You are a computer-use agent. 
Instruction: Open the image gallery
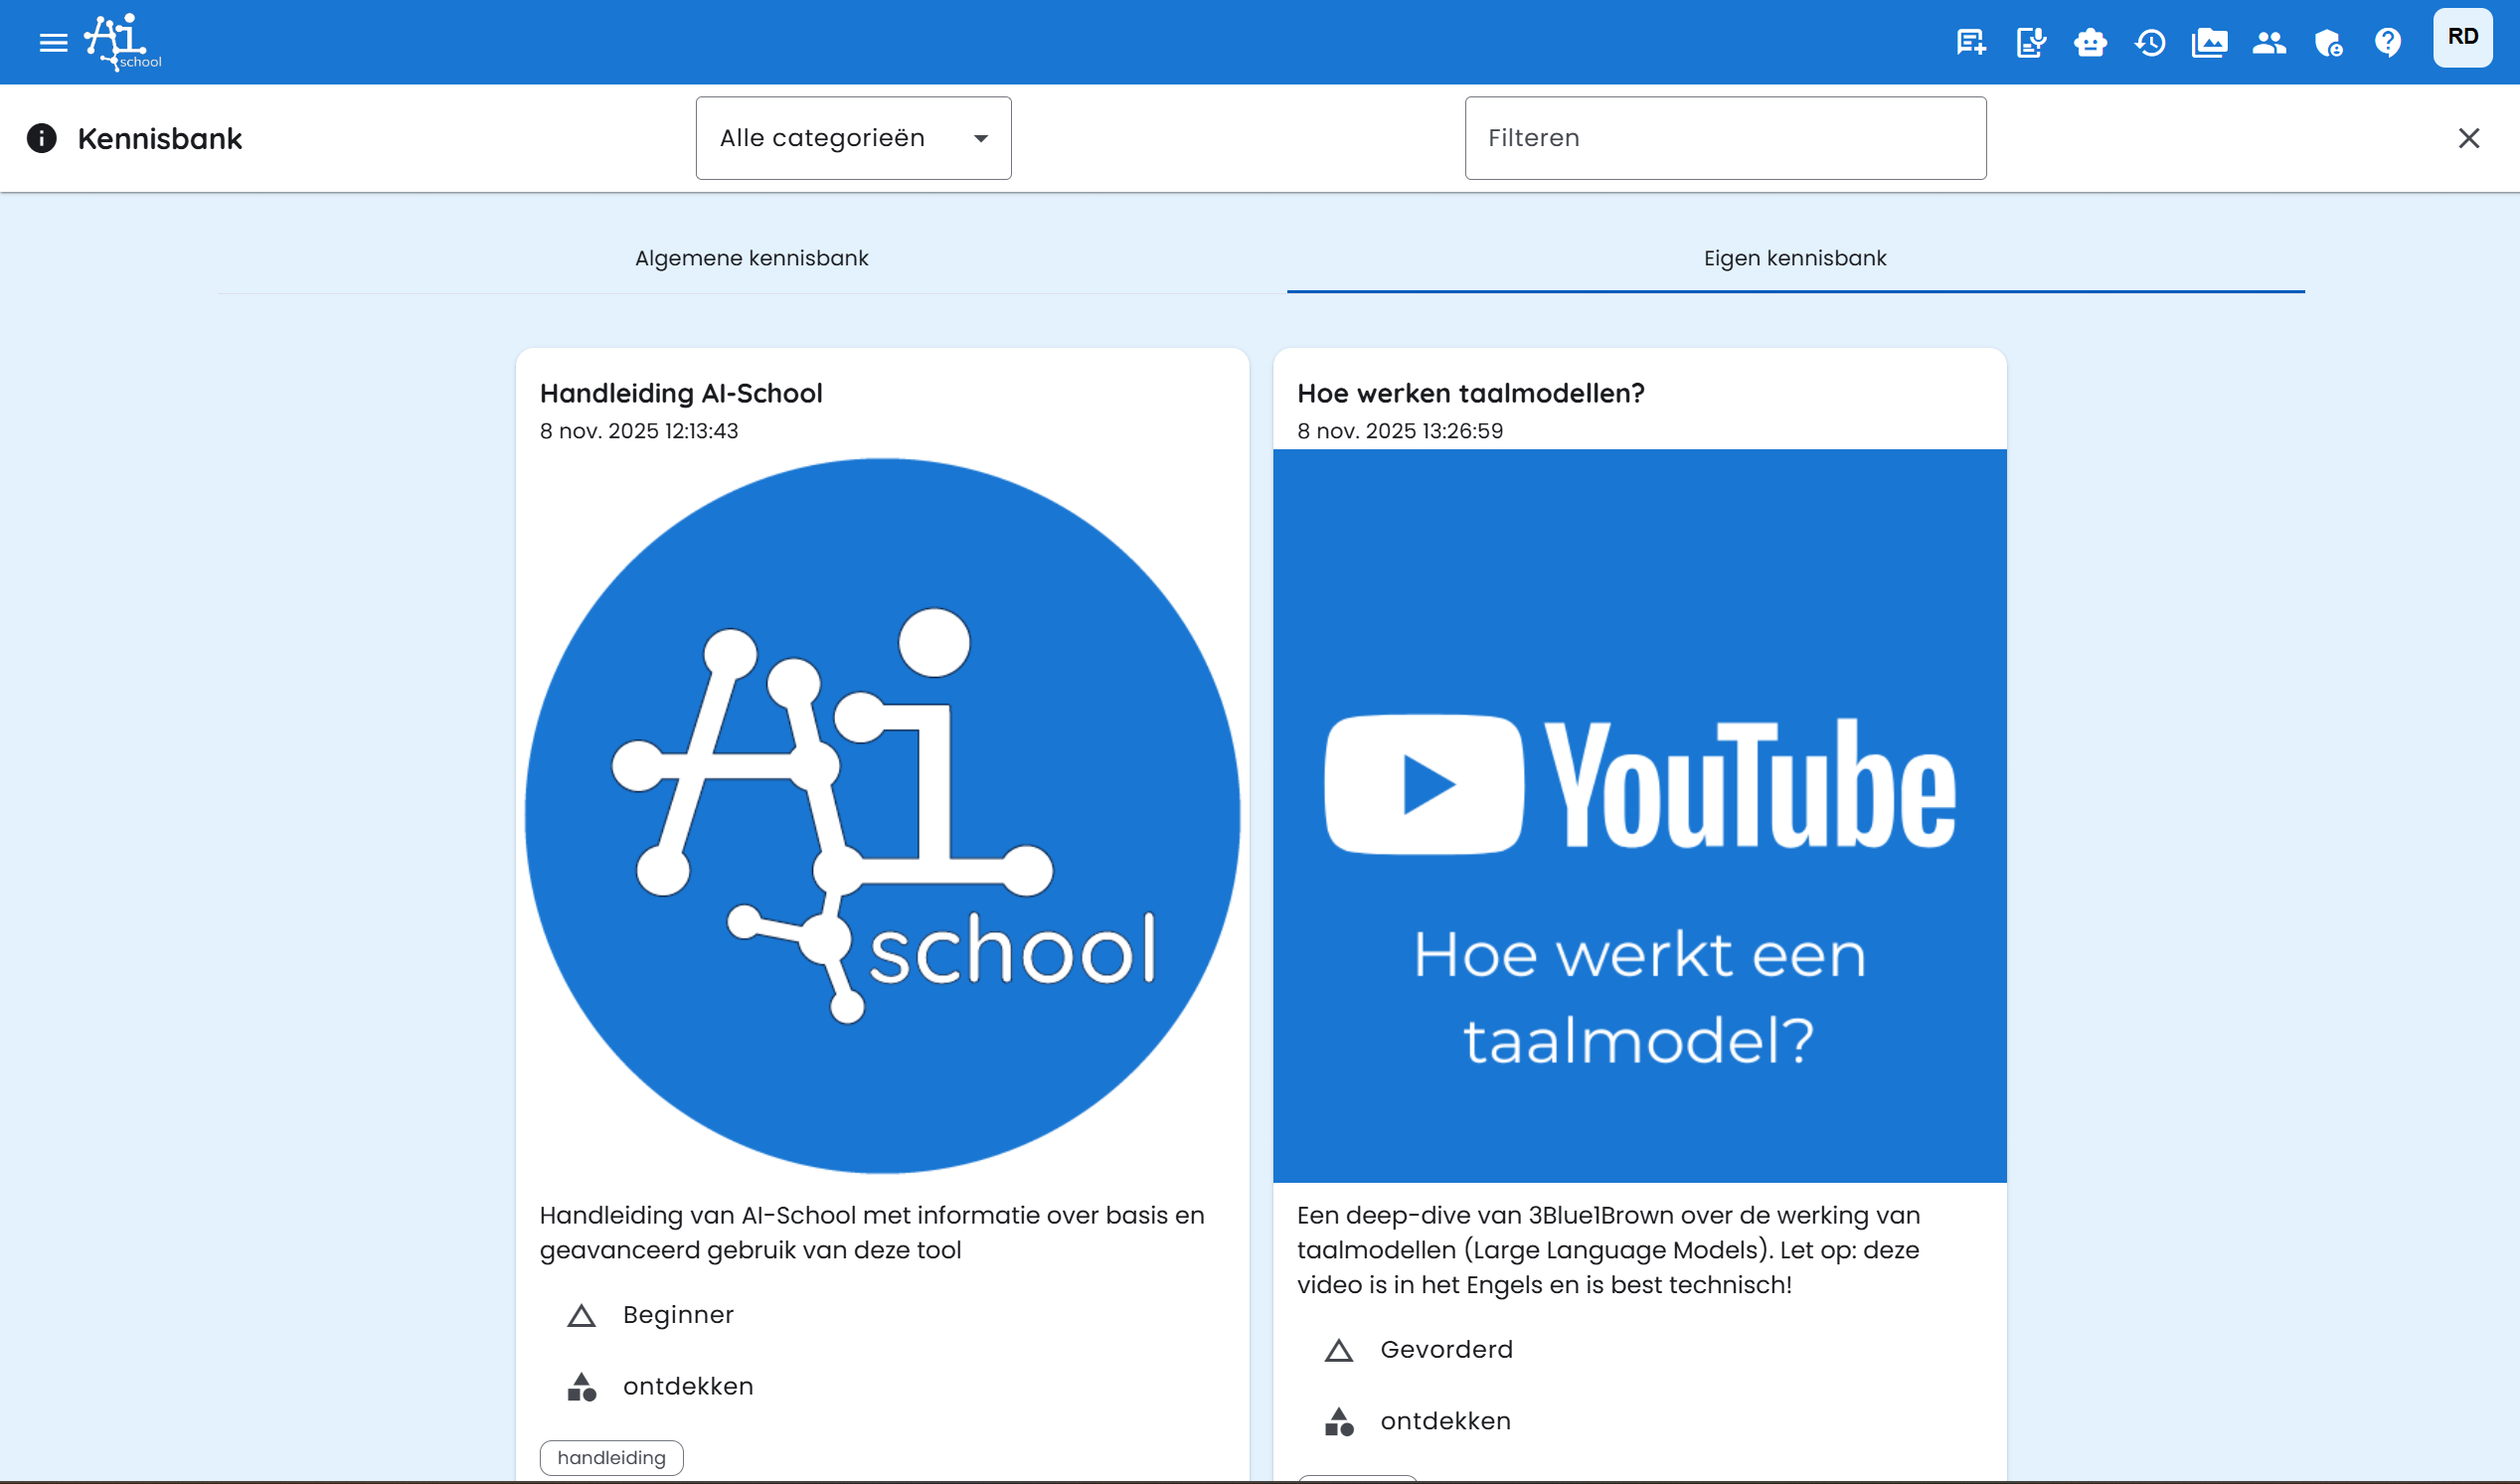tap(2210, 42)
